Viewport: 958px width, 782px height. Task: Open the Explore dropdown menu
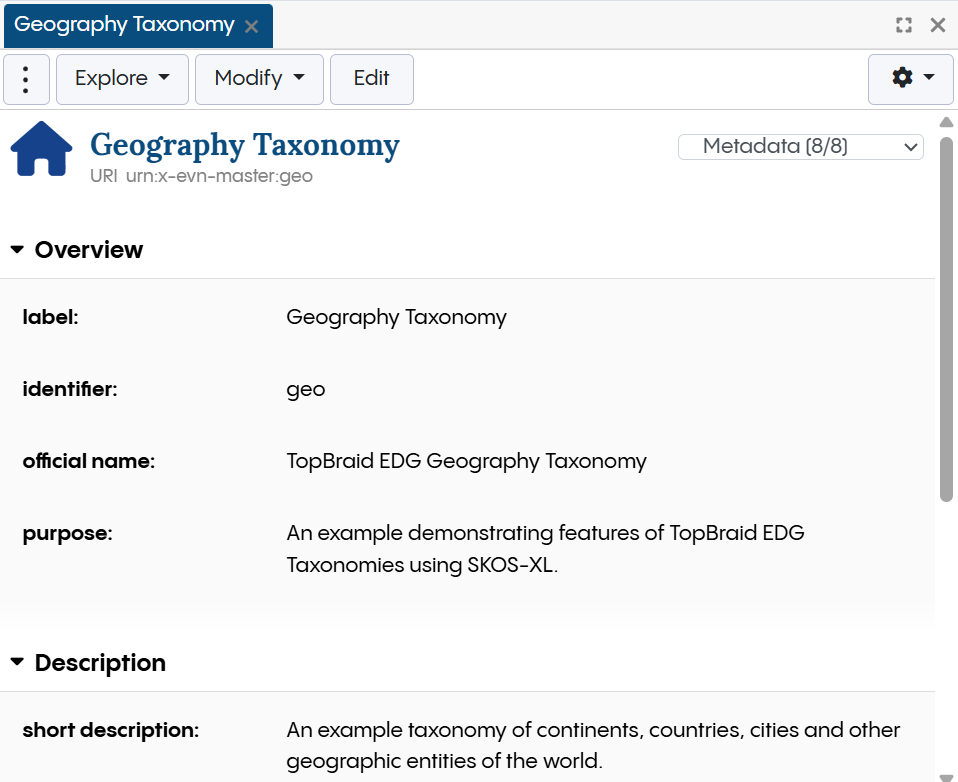[x=122, y=79]
